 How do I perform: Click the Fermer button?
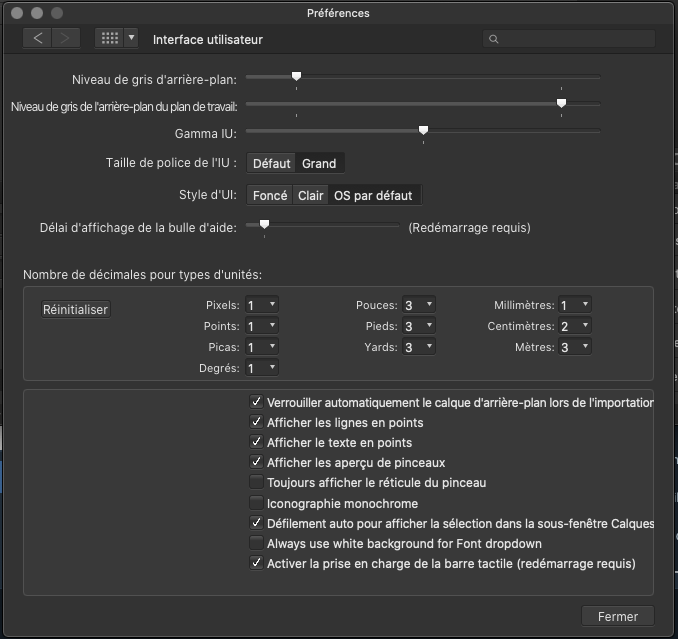617,616
